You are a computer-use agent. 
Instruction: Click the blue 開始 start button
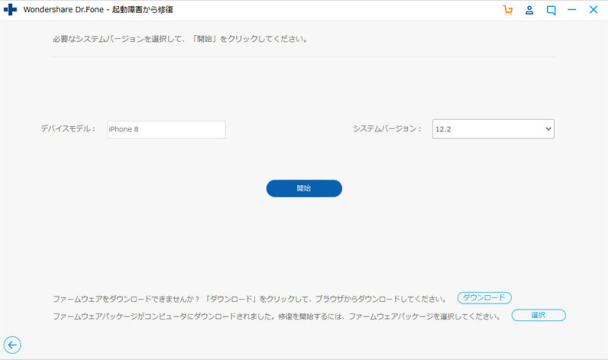coord(304,188)
